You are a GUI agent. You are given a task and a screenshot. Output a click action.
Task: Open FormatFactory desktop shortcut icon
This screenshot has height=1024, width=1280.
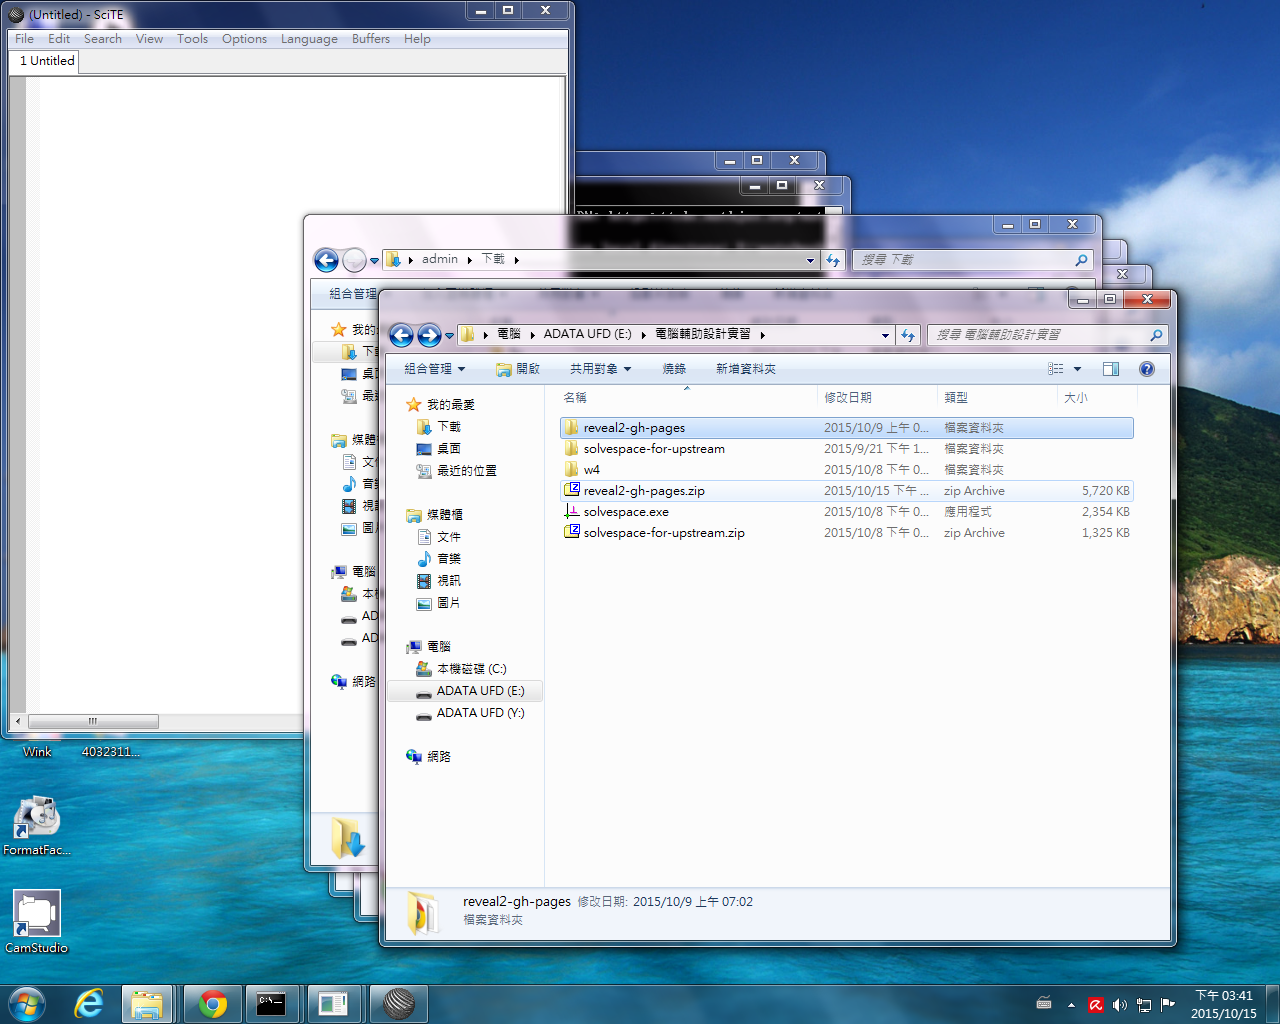37,826
